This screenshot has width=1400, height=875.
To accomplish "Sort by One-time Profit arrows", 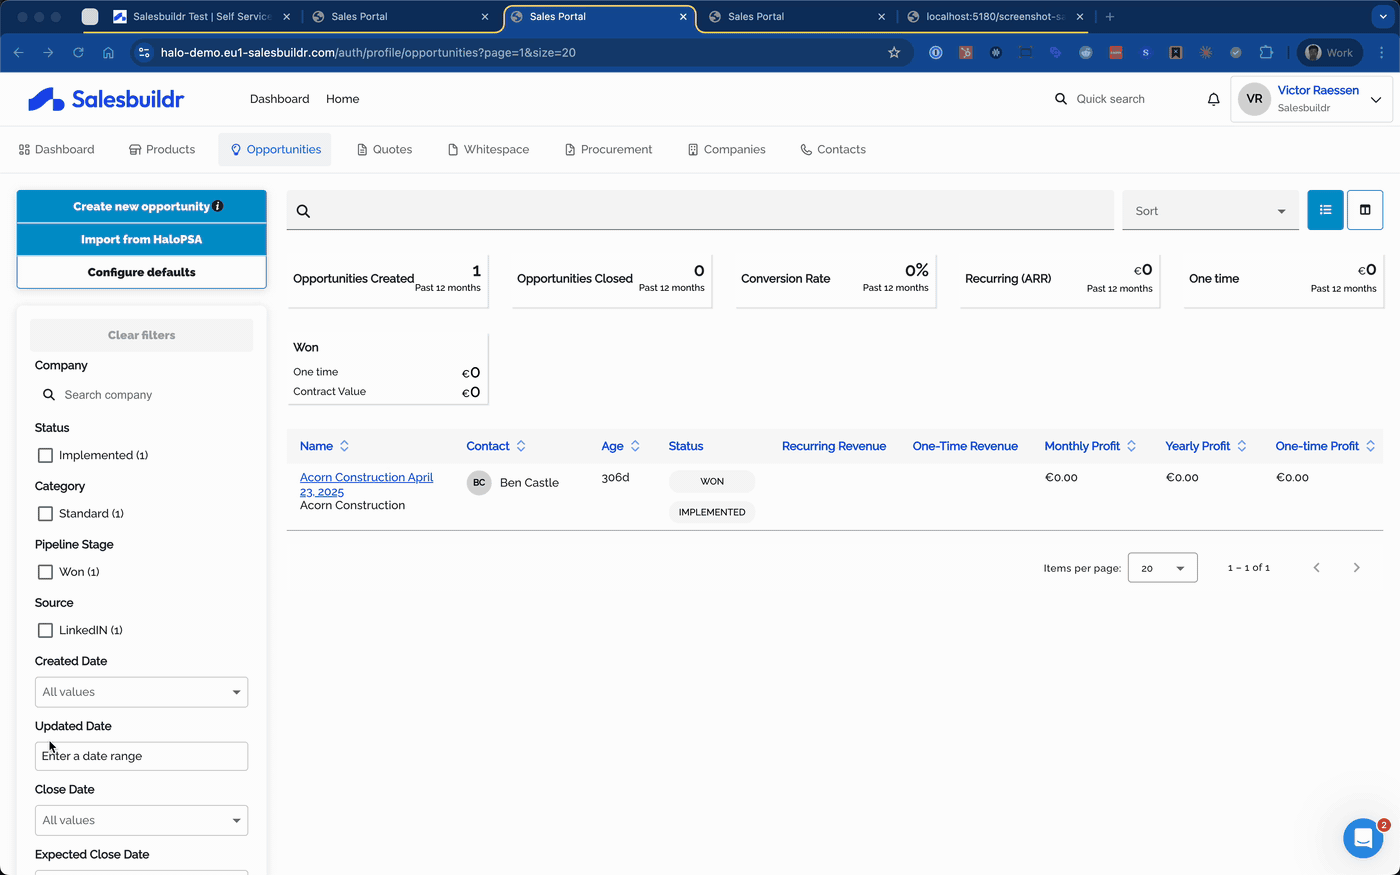I will coord(1371,446).
